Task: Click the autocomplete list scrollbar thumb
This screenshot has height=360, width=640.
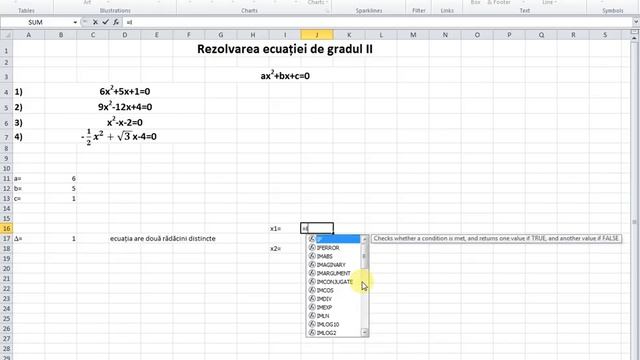Action: (x=364, y=256)
